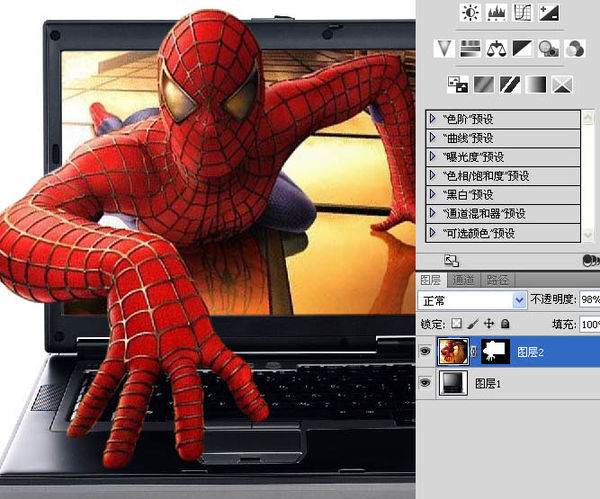Click the 不透明度 opacity value field
Image resolution: width=600 pixels, height=499 pixels.
[x=590, y=300]
